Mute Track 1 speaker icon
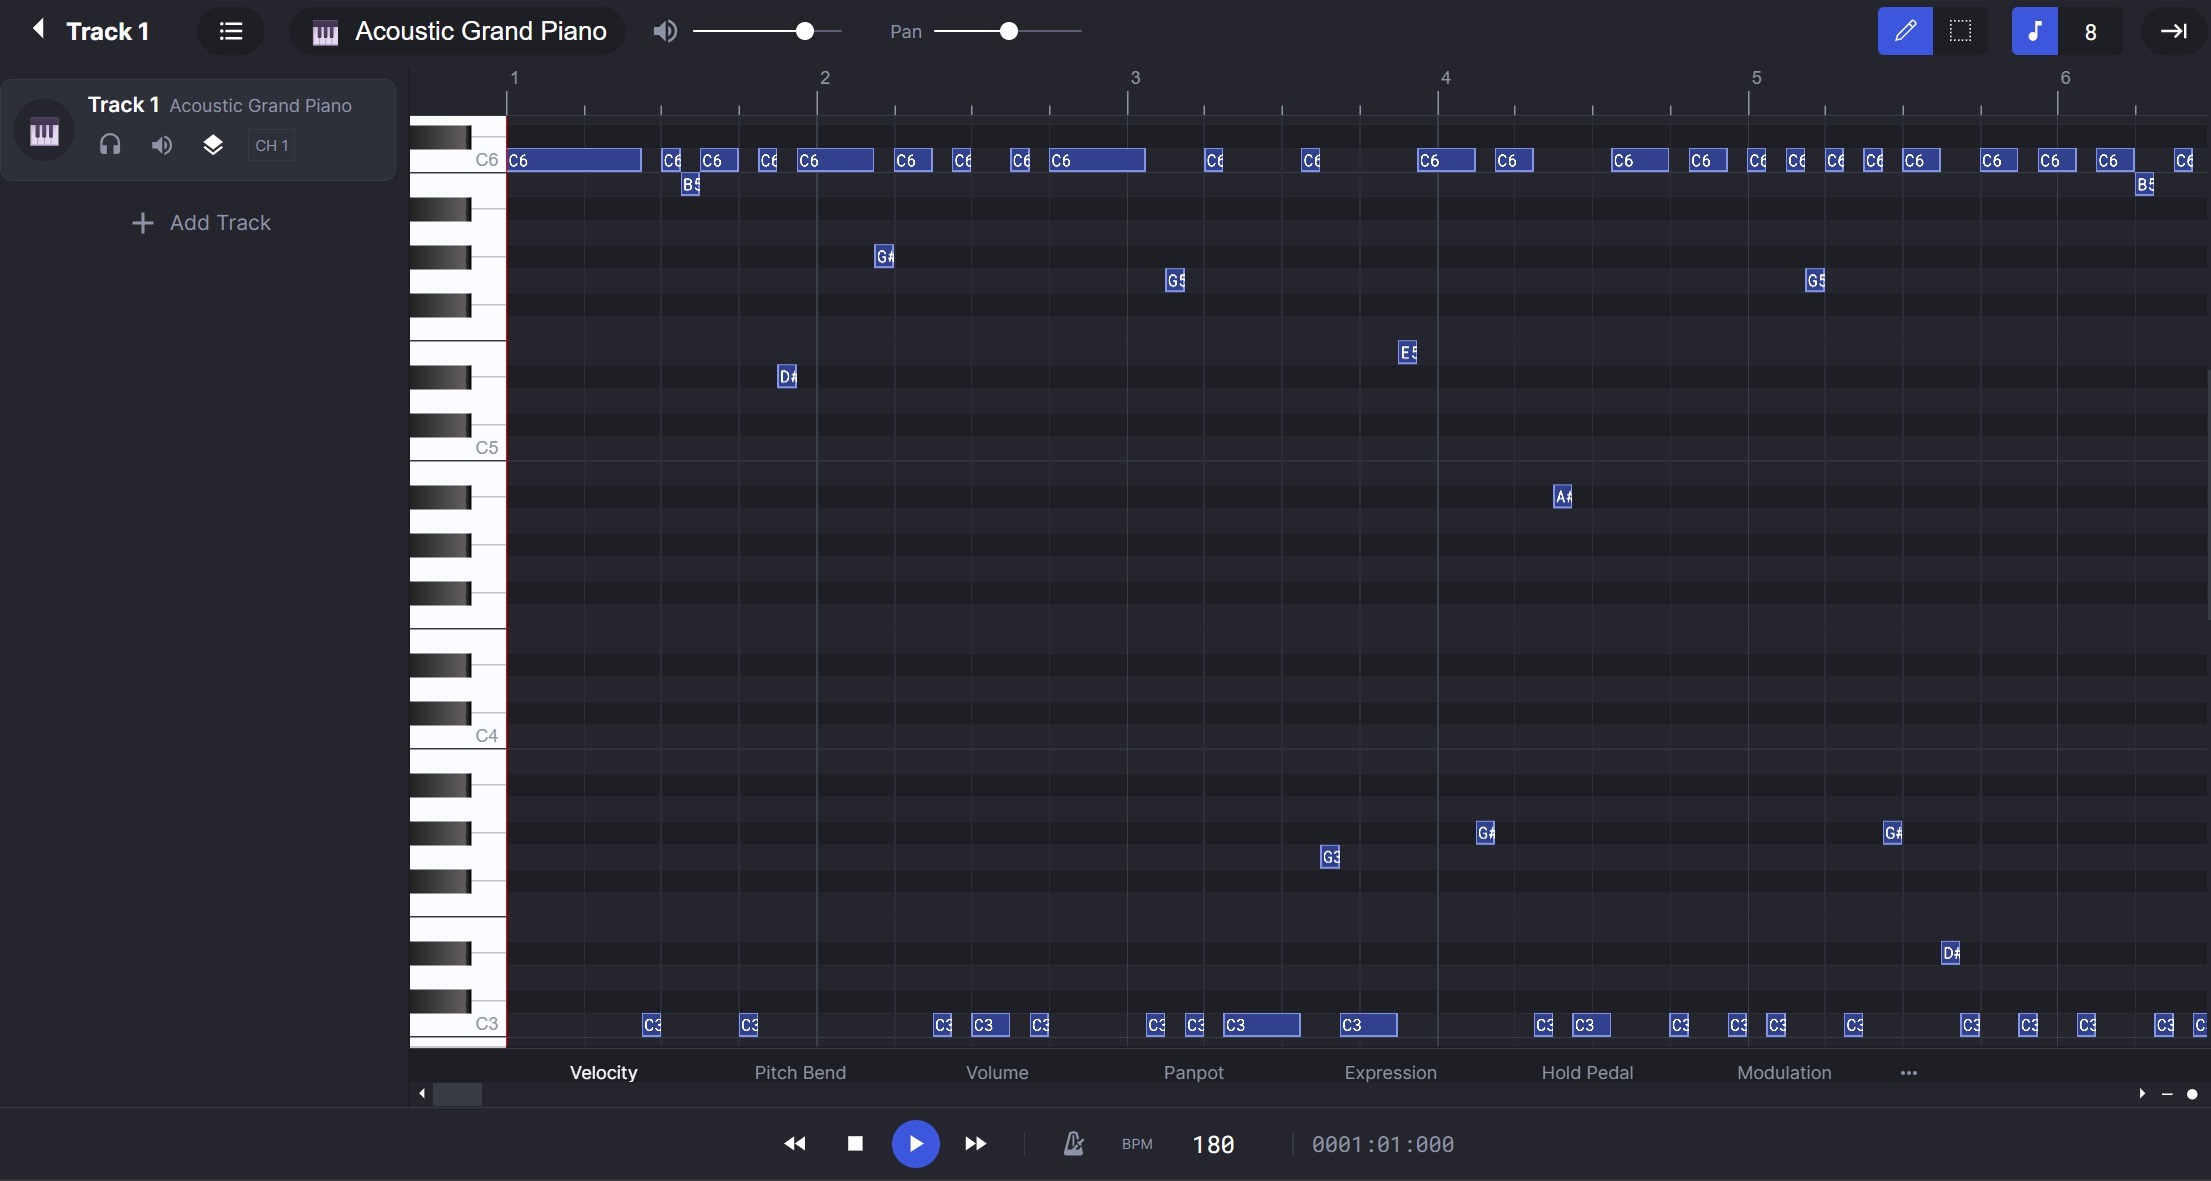This screenshot has height=1181, width=2211. [161, 145]
